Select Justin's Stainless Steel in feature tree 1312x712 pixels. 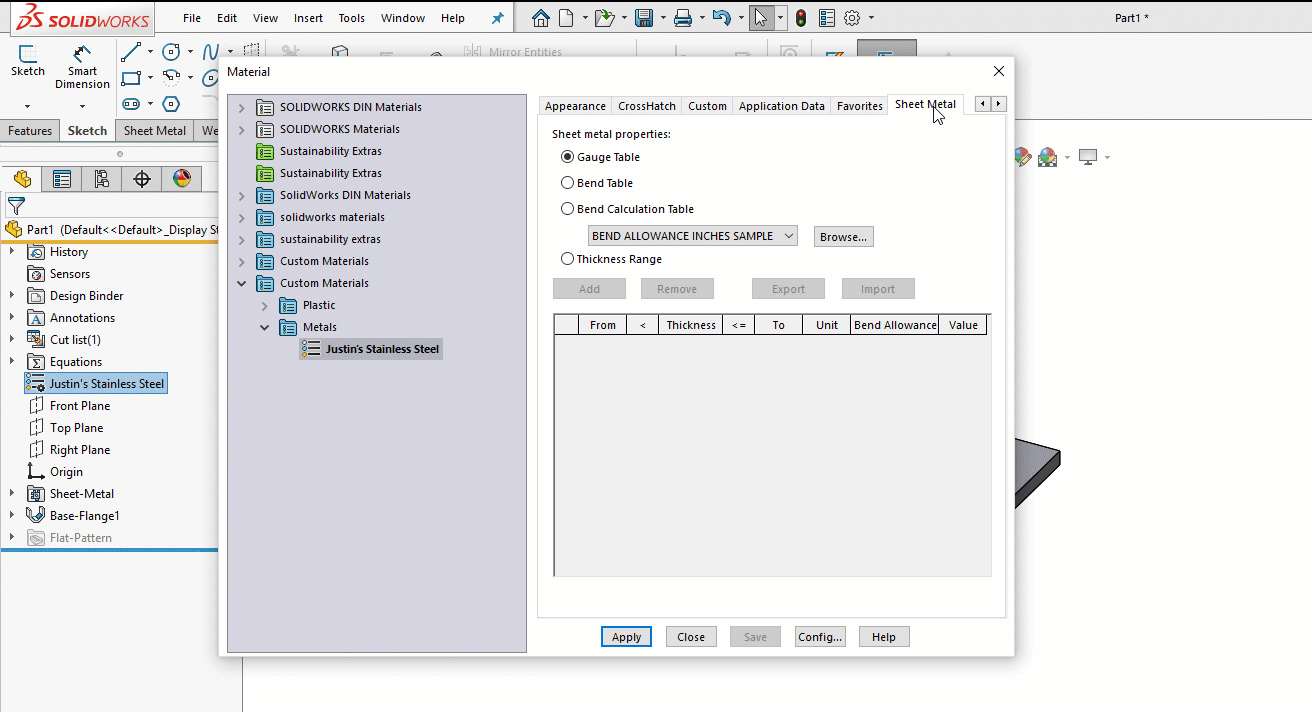[96, 384]
